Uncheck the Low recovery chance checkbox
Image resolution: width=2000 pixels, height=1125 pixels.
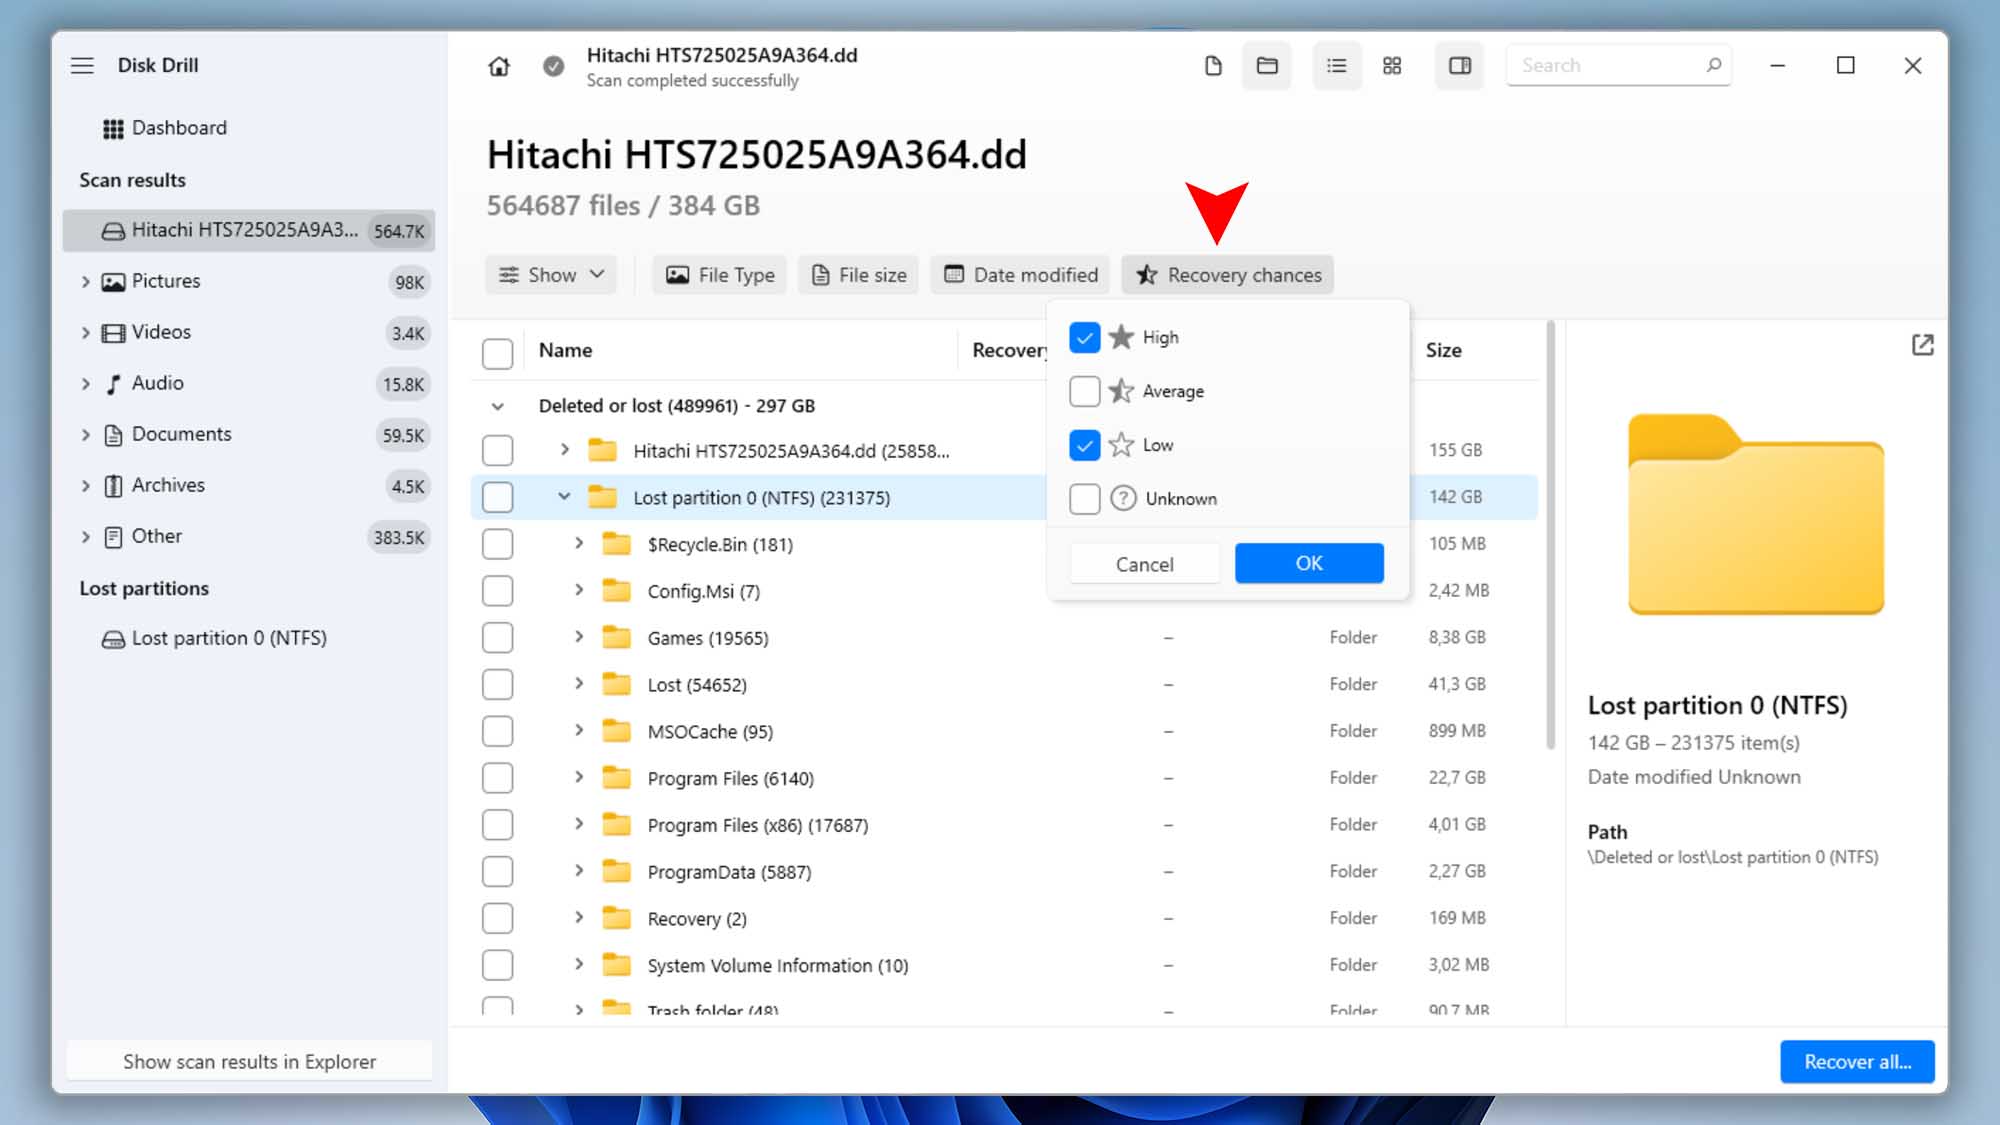click(1084, 445)
